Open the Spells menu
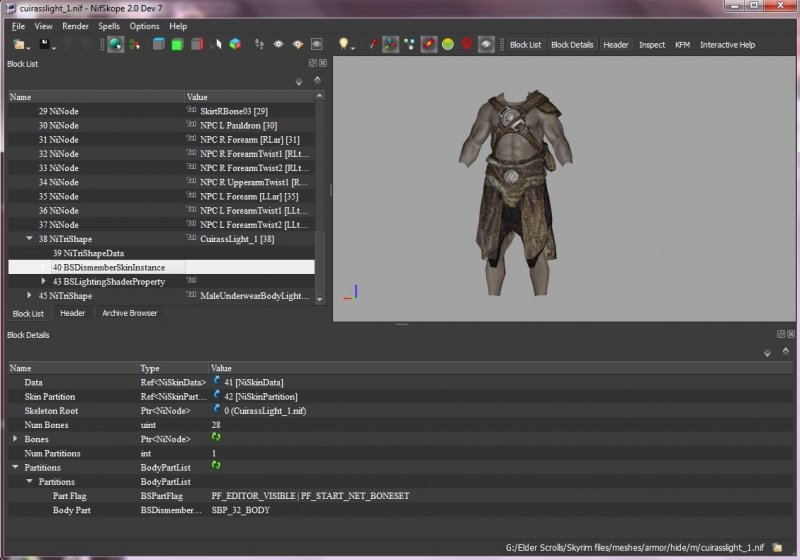Screen dimensions: 800x560 point(109,26)
